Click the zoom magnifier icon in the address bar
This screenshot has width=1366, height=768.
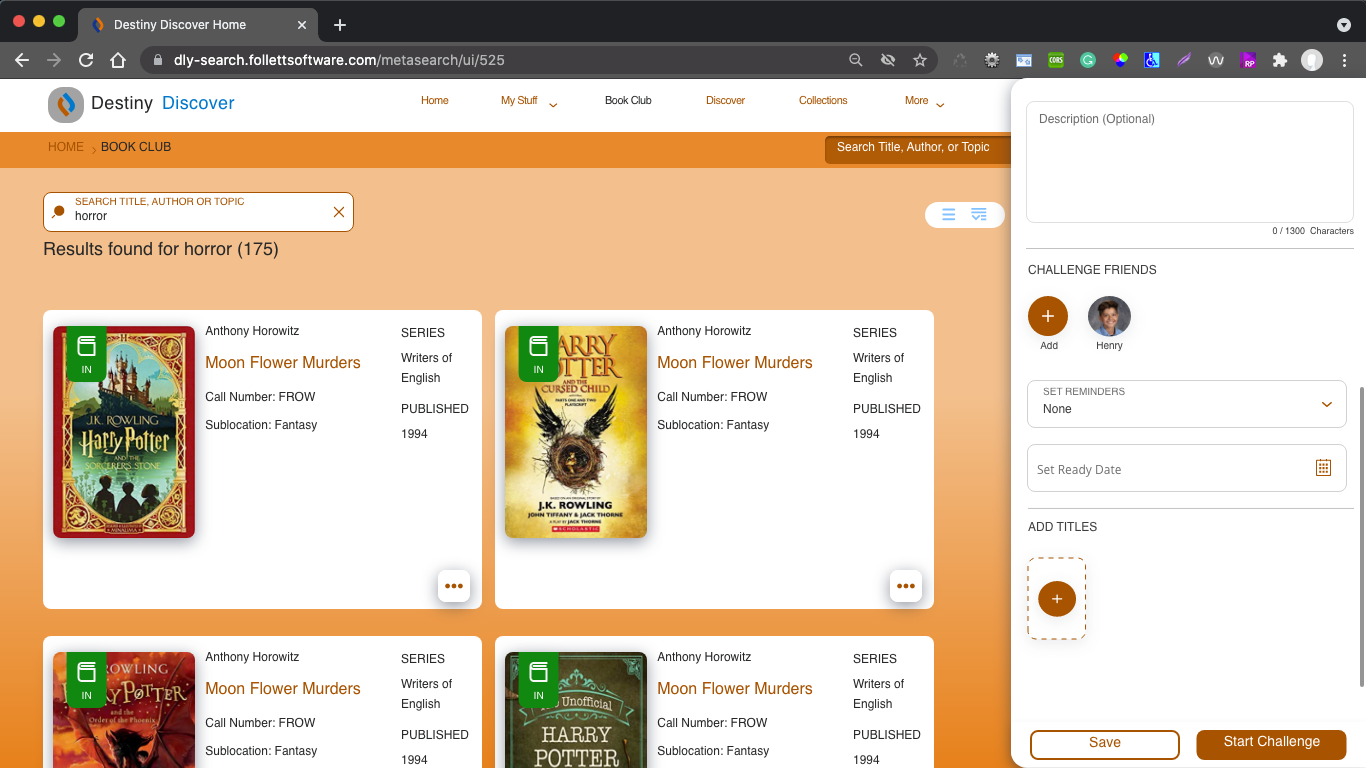tap(856, 60)
